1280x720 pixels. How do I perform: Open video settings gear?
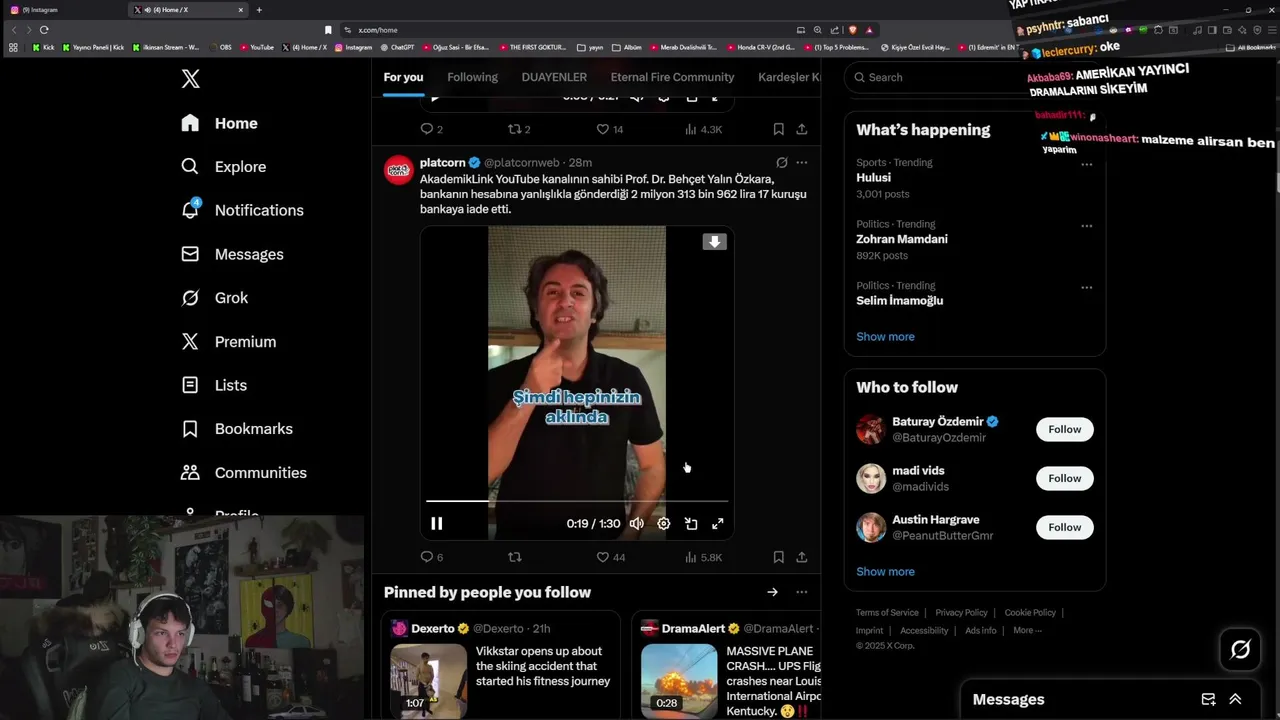(x=663, y=523)
